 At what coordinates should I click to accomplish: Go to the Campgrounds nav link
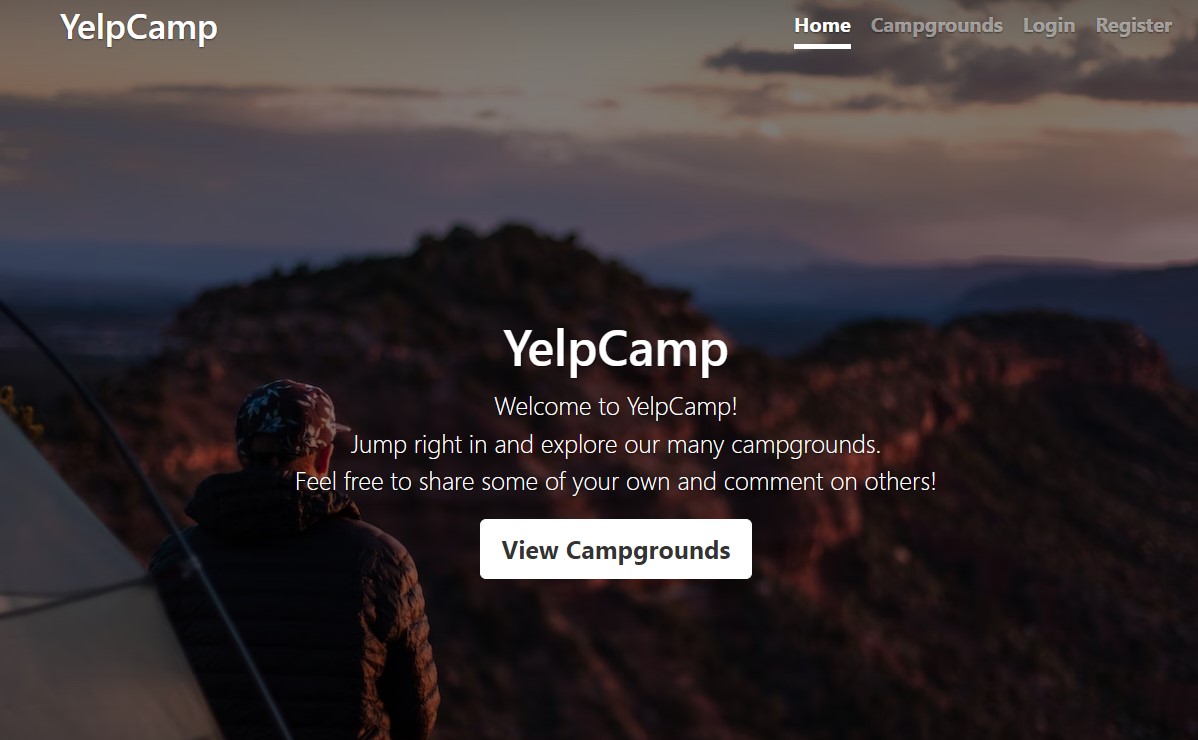(936, 25)
